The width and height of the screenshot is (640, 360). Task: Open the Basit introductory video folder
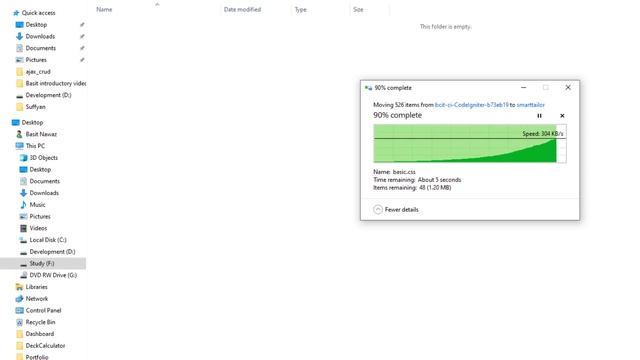(x=51, y=83)
